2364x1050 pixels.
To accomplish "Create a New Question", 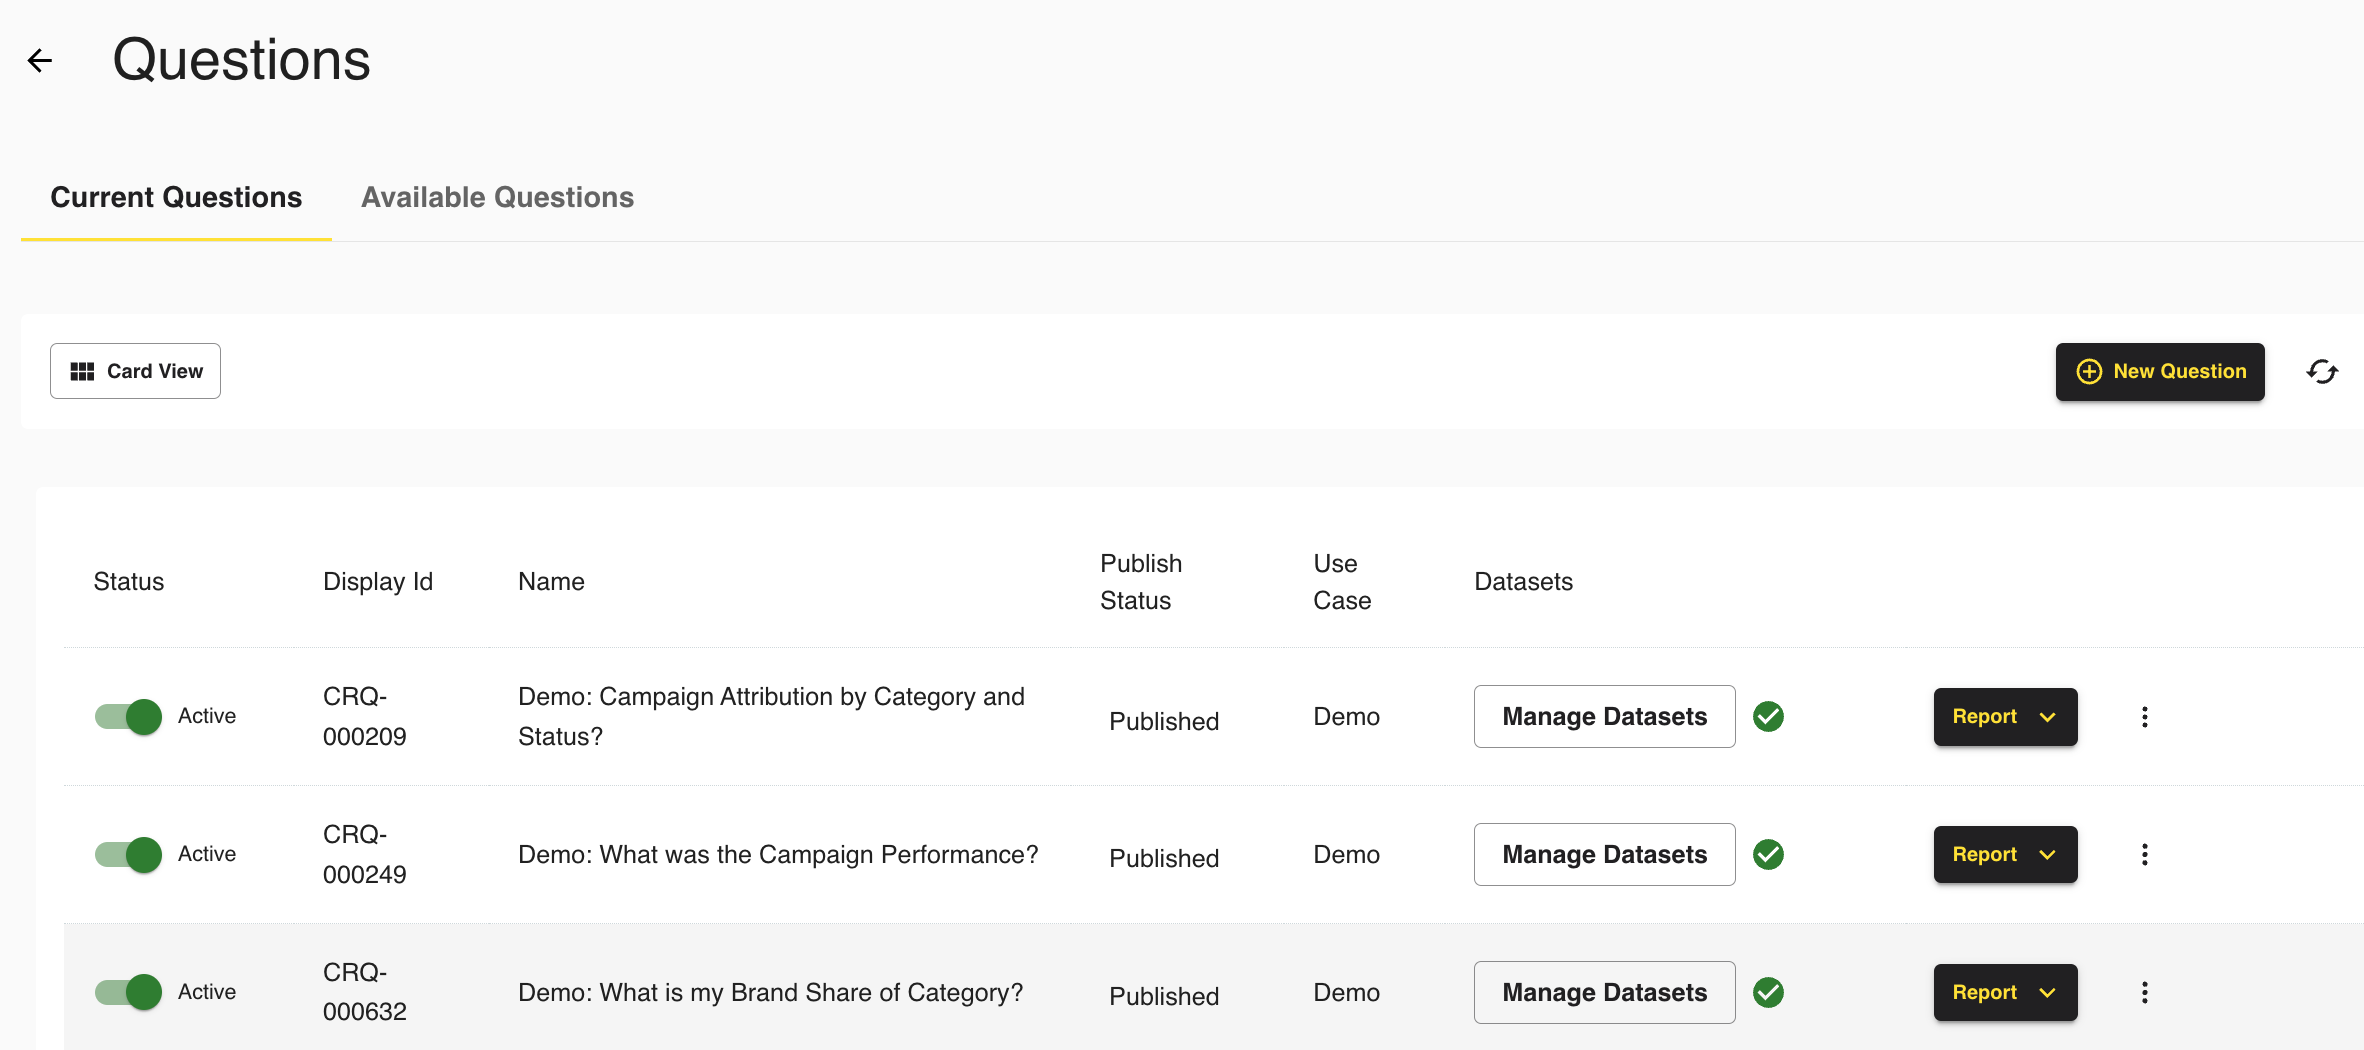I will coord(2159,372).
